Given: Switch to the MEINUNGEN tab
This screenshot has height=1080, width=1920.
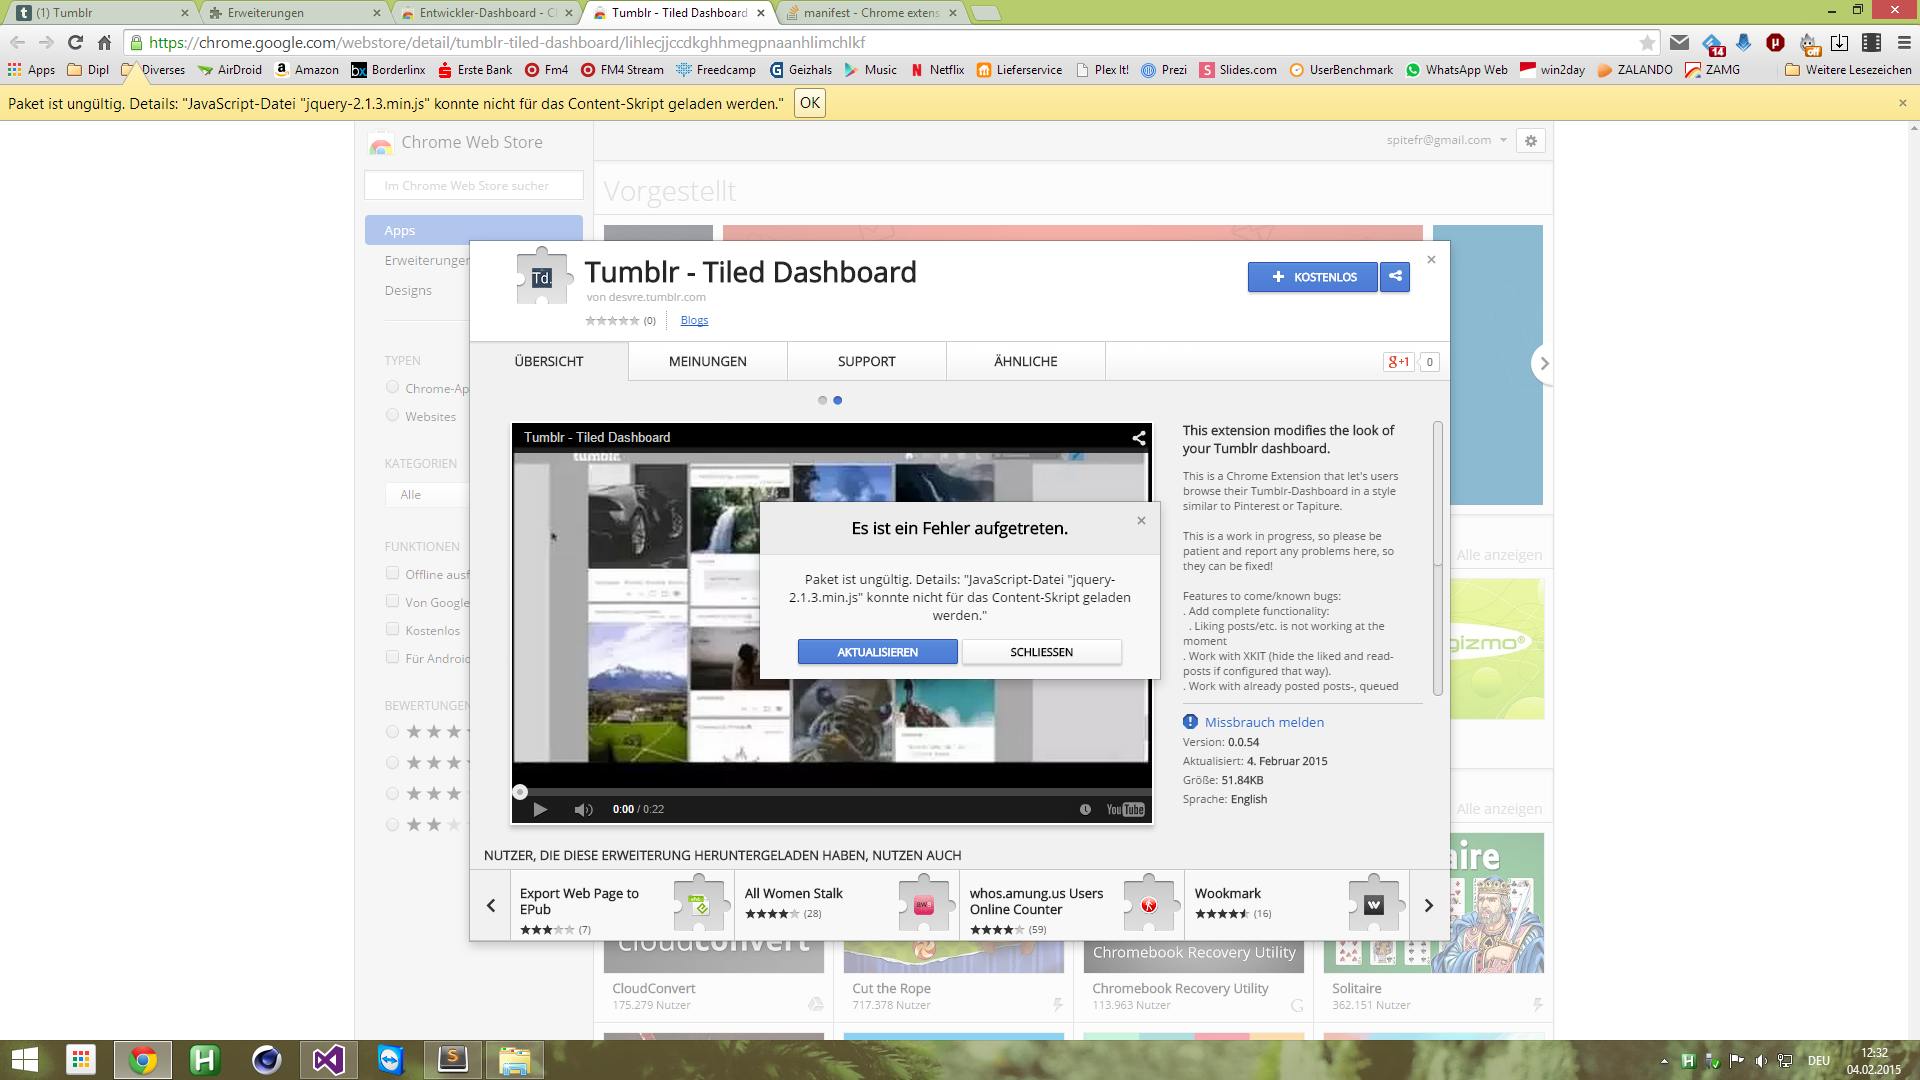Looking at the screenshot, I should (x=708, y=362).
